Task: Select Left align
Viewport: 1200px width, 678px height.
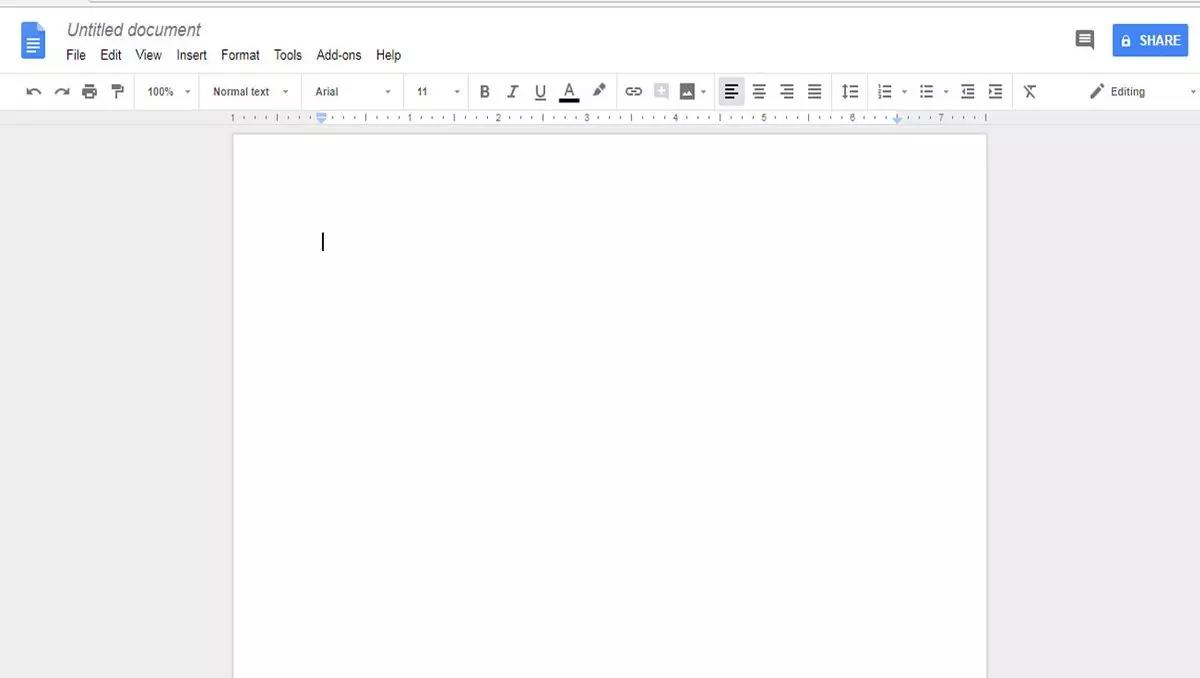Action: coord(731,91)
